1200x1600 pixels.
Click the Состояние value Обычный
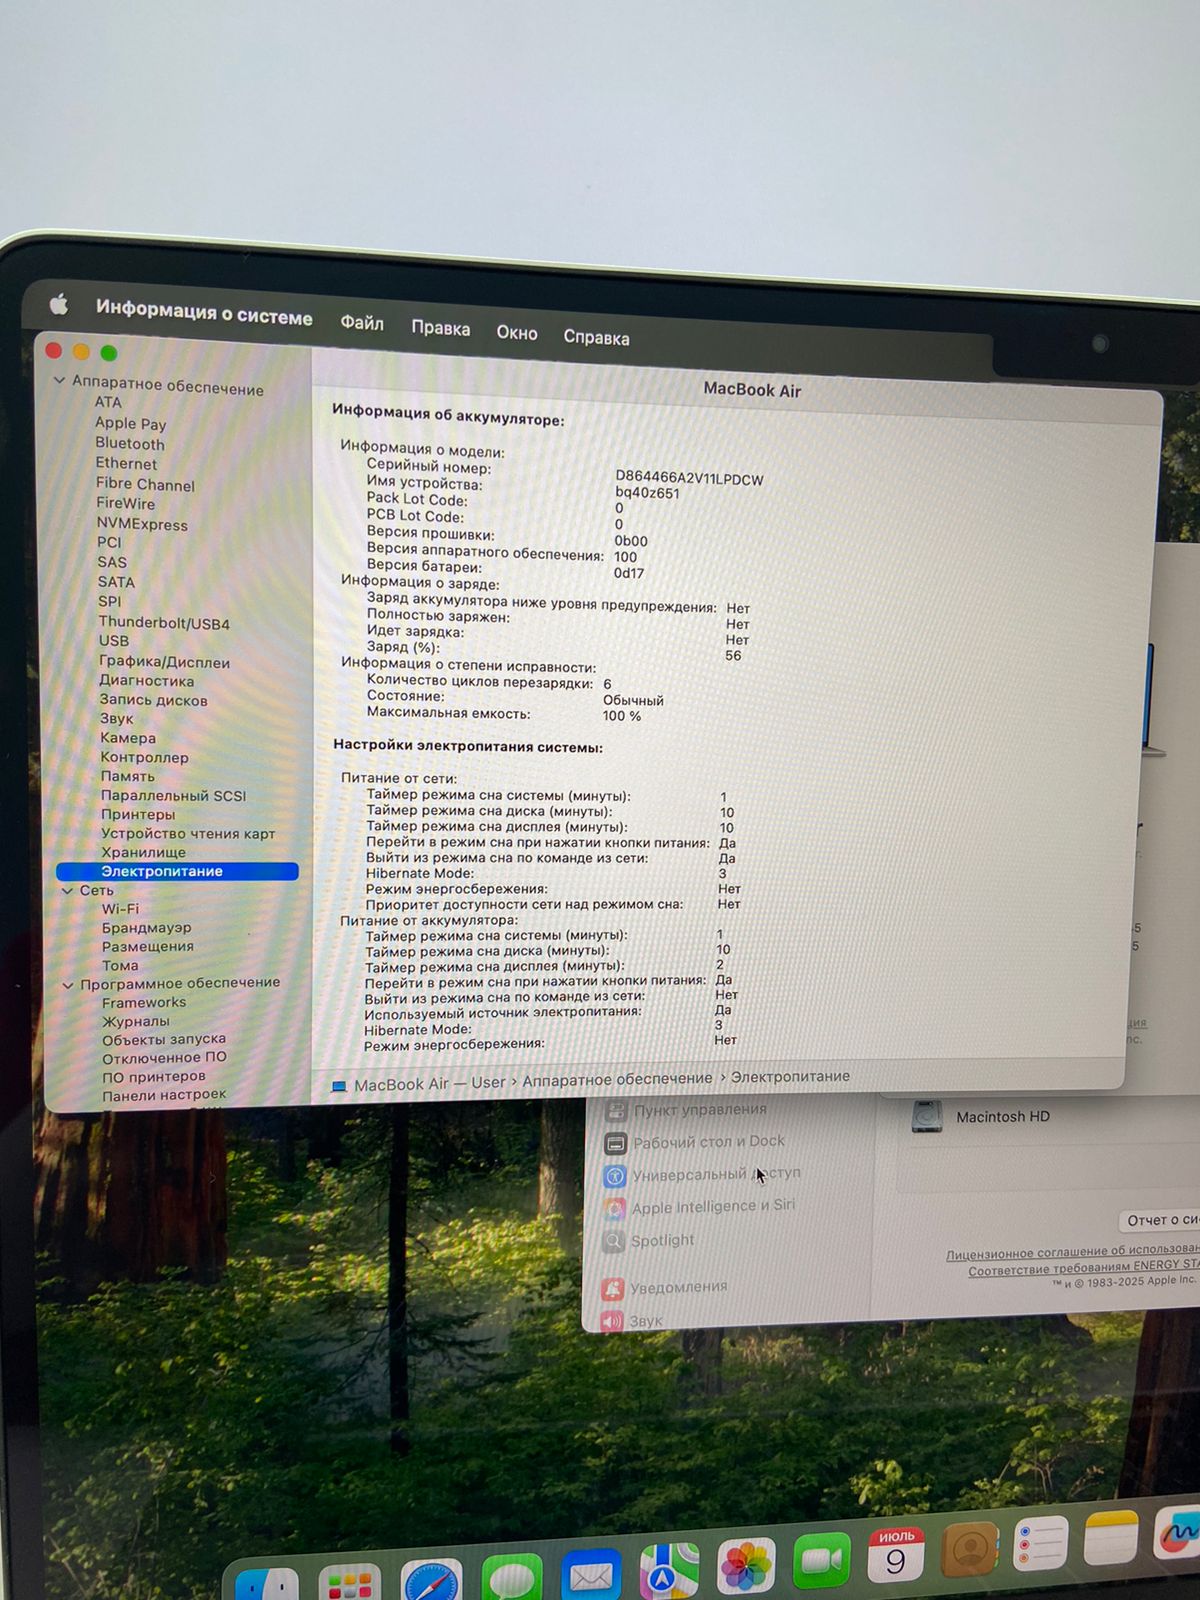coord(633,700)
